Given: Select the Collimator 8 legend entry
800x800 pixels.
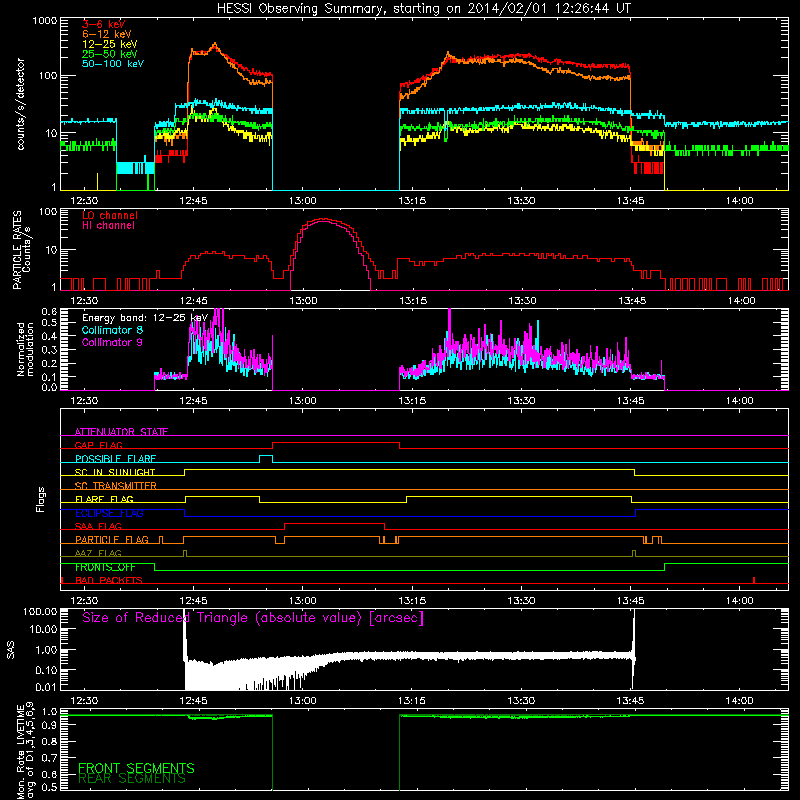Looking at the screenshot, I should [x=112, y=330].
